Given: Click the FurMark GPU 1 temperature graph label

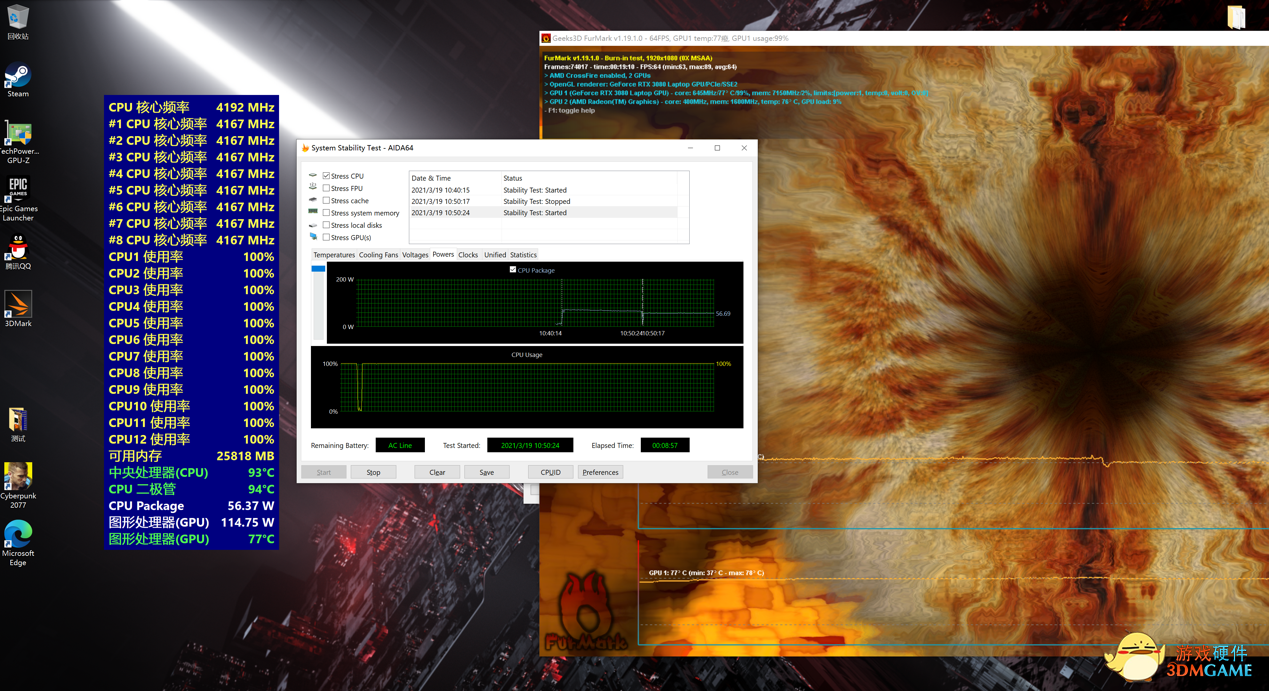Looking at the screenshot, I should (706, 573).
